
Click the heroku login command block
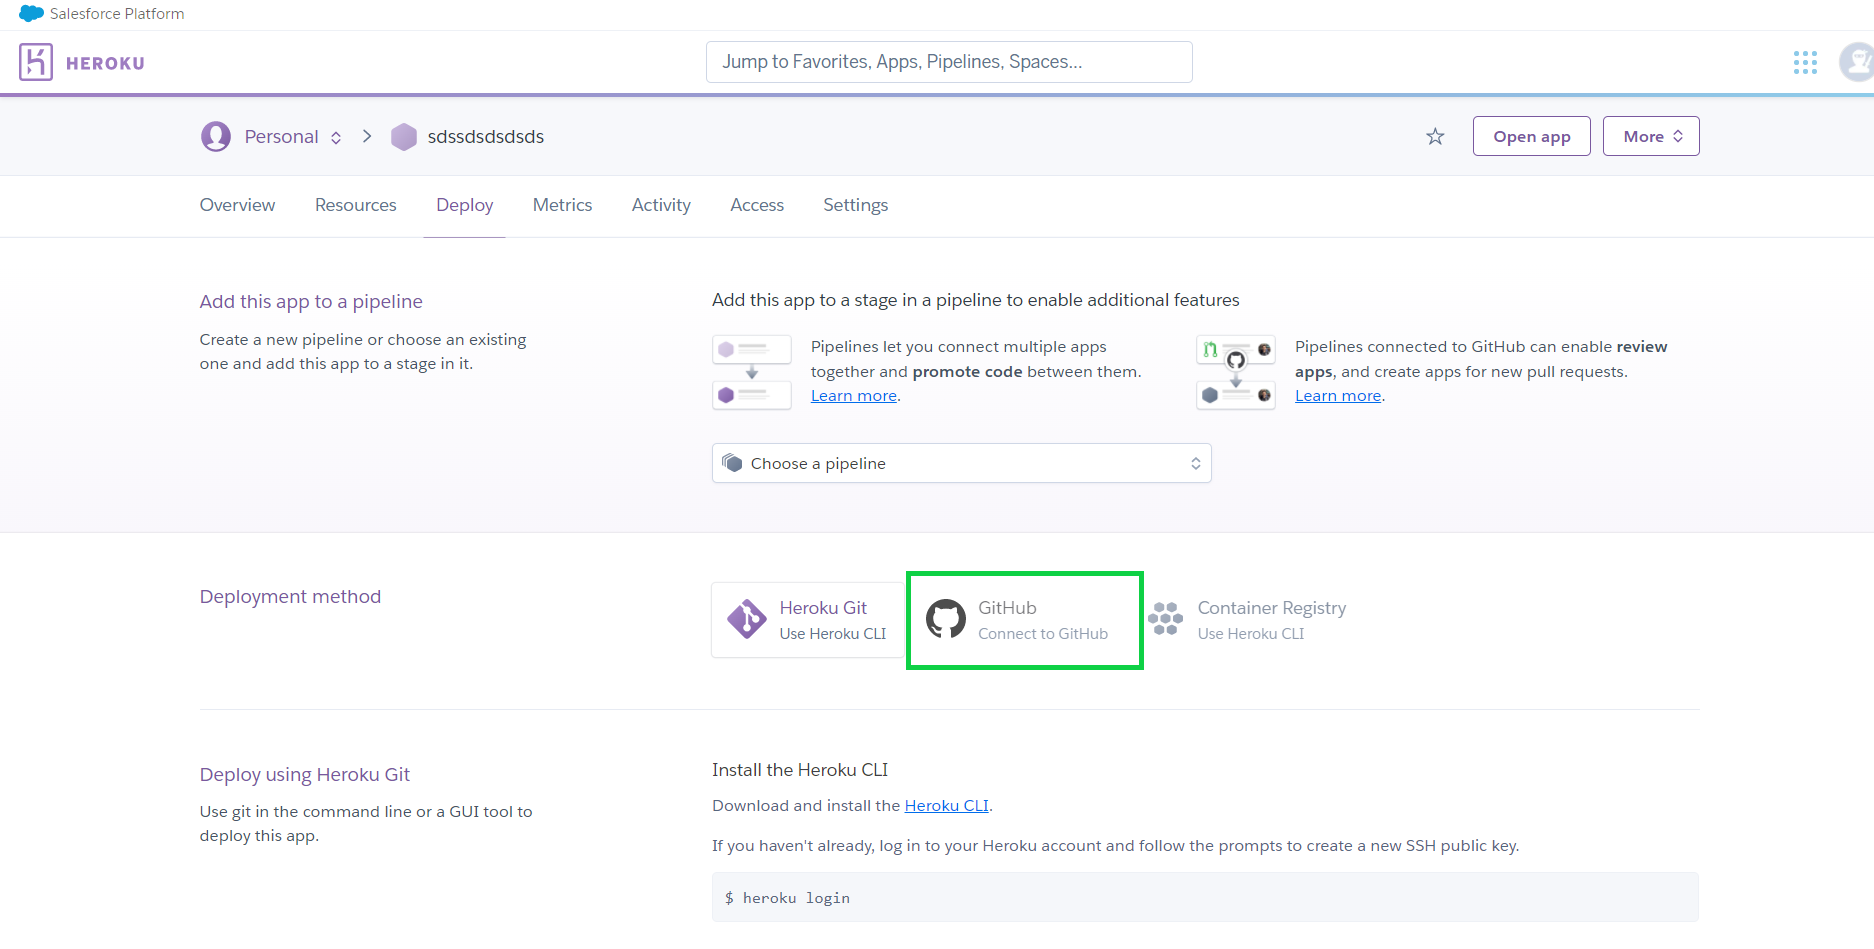(x=1205, y=898)
